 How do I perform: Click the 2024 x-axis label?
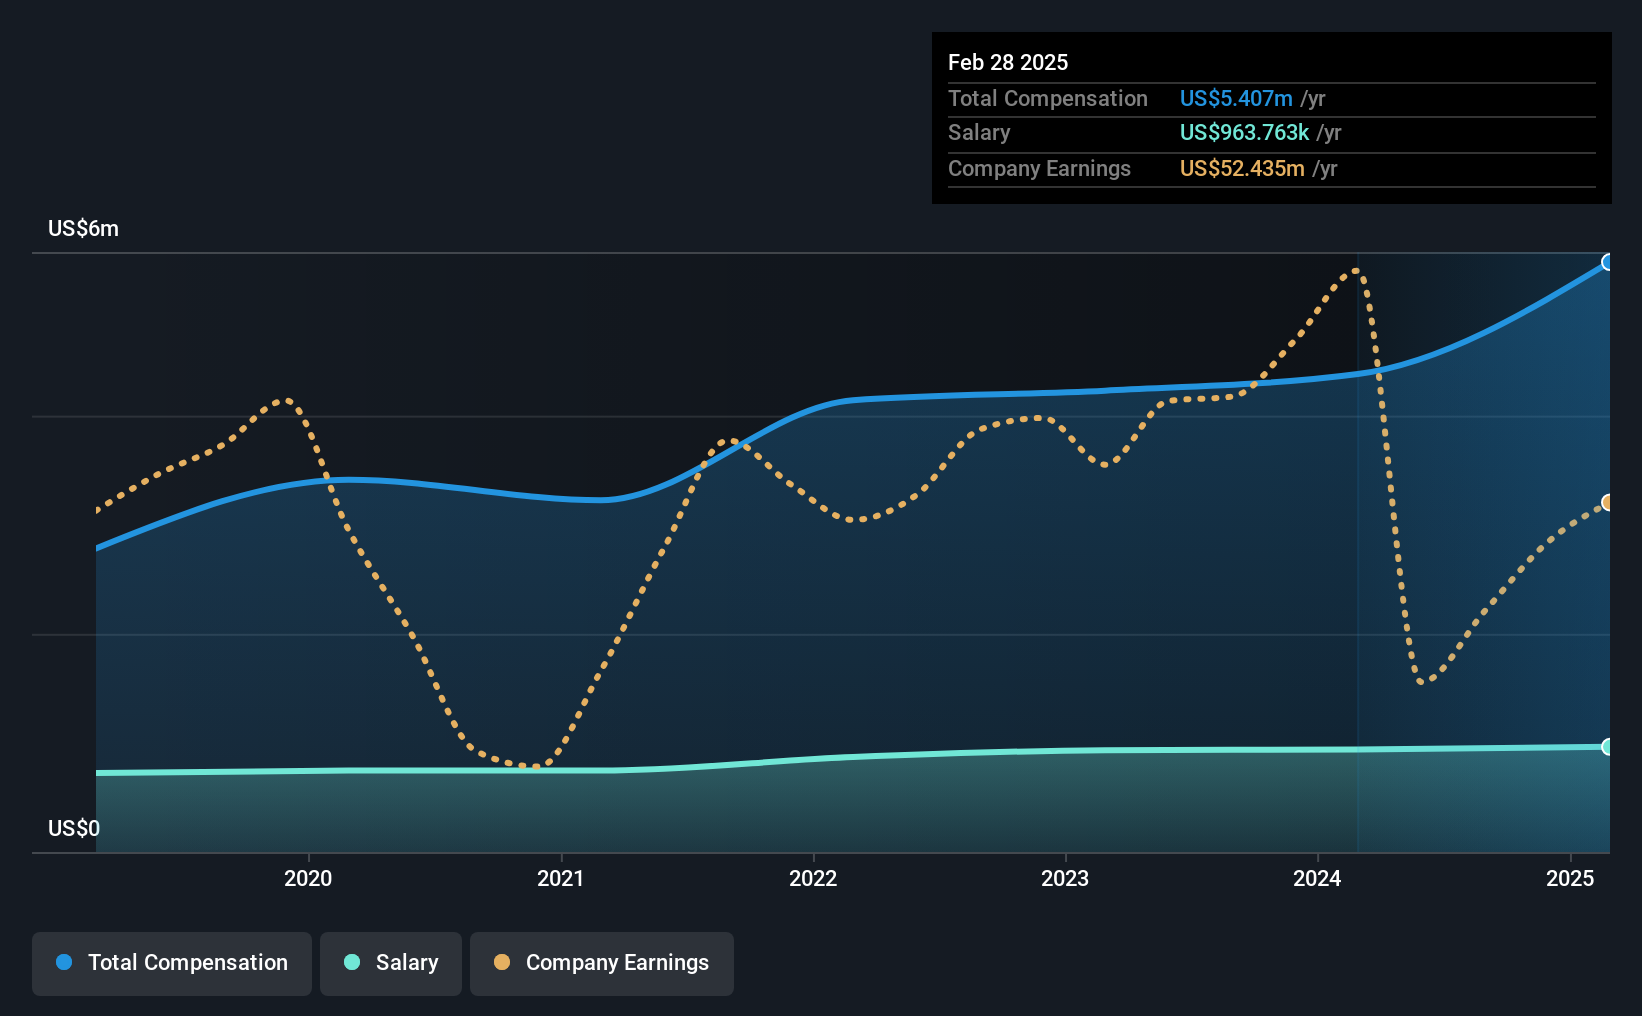(1317, 878)
